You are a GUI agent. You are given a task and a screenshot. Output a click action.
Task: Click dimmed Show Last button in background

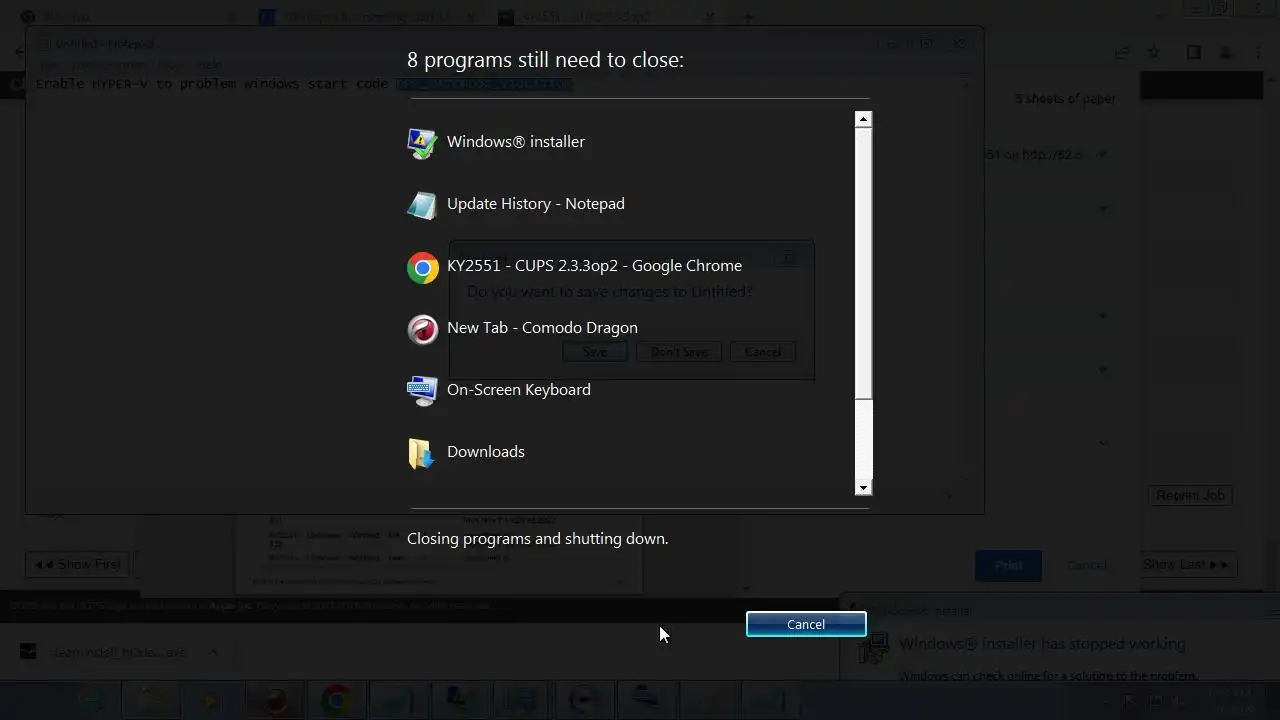pos(1186,564)
